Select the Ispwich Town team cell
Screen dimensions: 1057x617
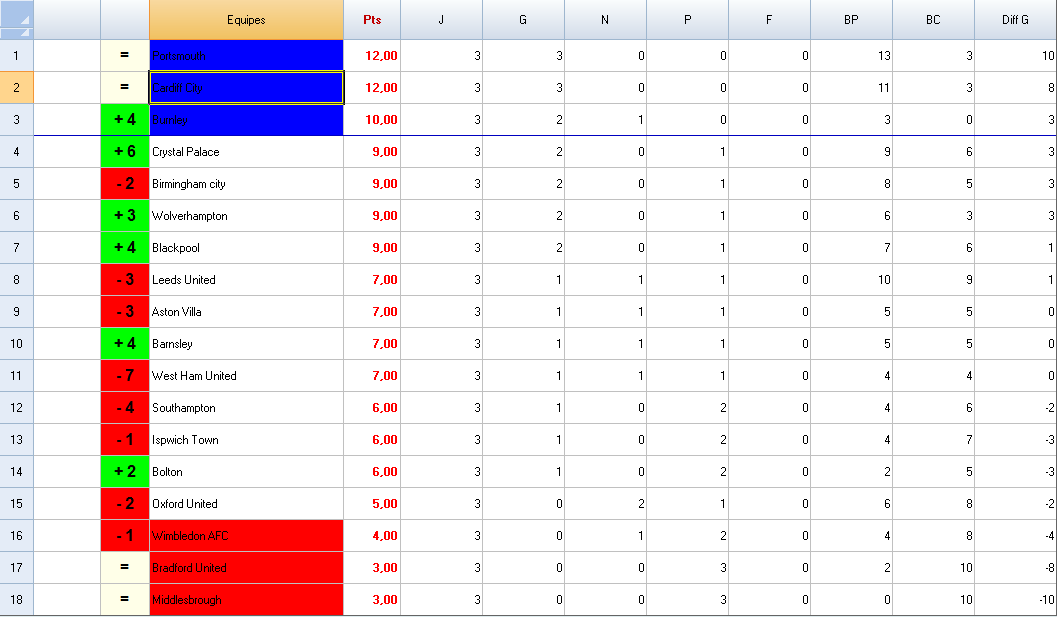(x=246, y=440)
